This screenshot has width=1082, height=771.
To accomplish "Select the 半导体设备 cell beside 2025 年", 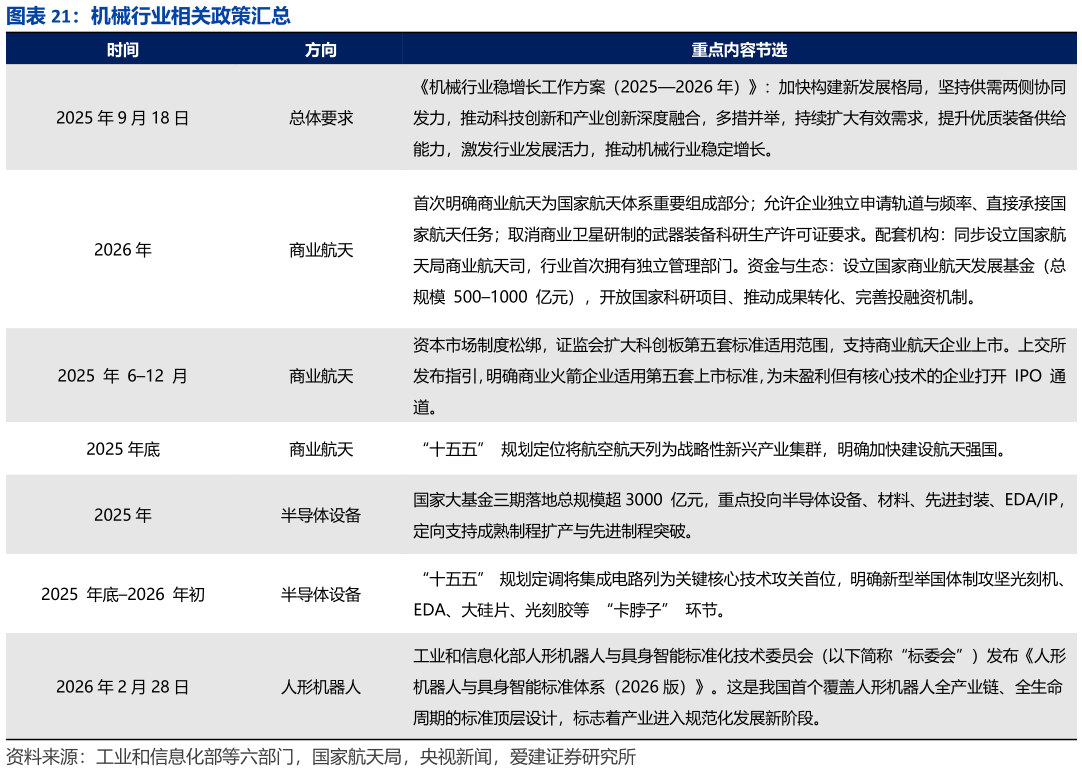I will pos(320,514).
